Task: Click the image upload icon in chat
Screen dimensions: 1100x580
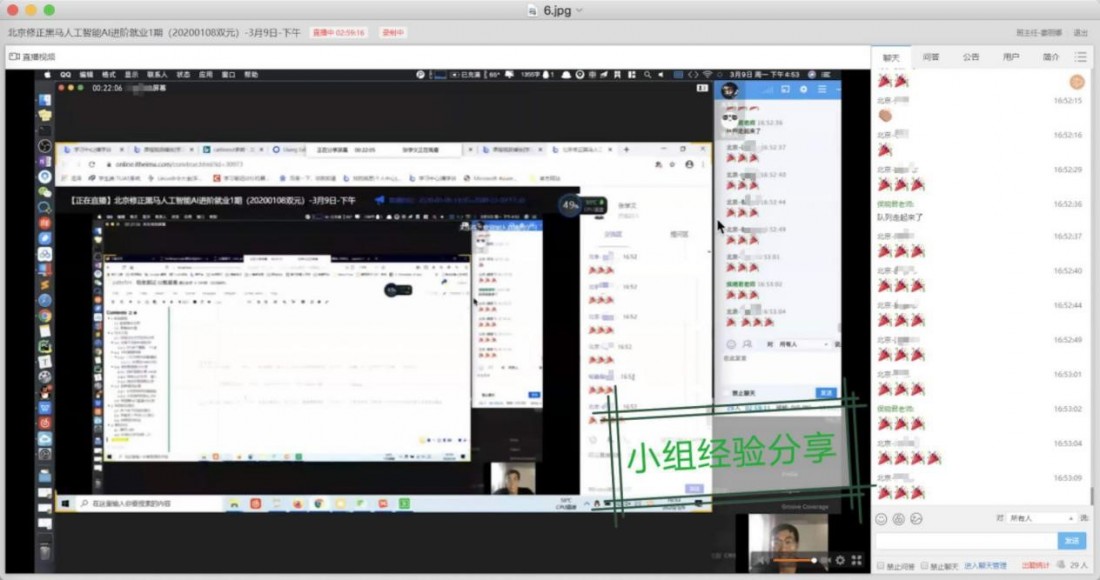Action: coord(916,519)
